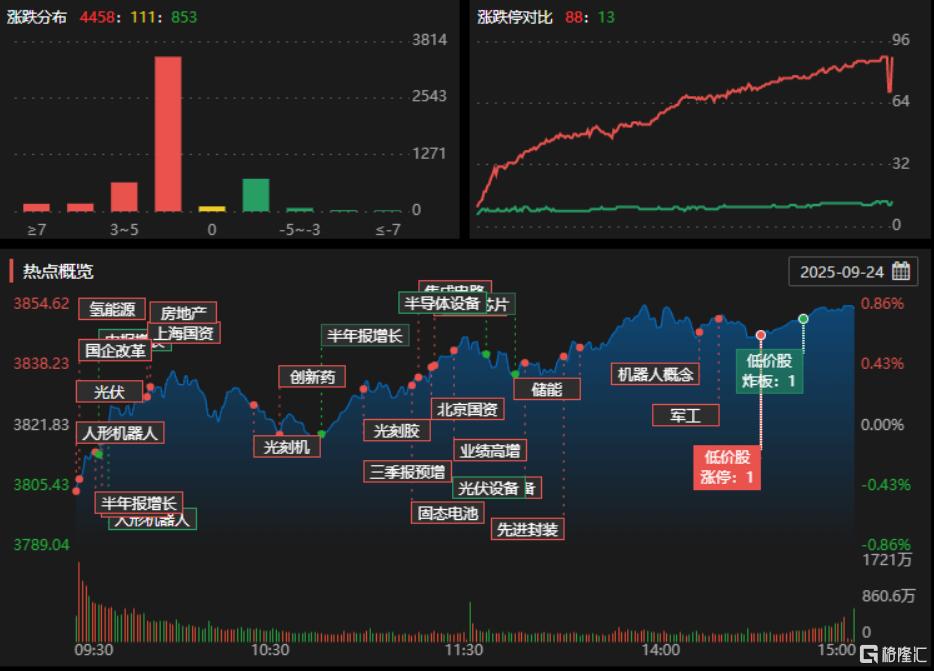Select the 房地产 hotspot tag
The height and width of the screenshot is (671, 934).
pyautogui.click(x=183, y=313)
